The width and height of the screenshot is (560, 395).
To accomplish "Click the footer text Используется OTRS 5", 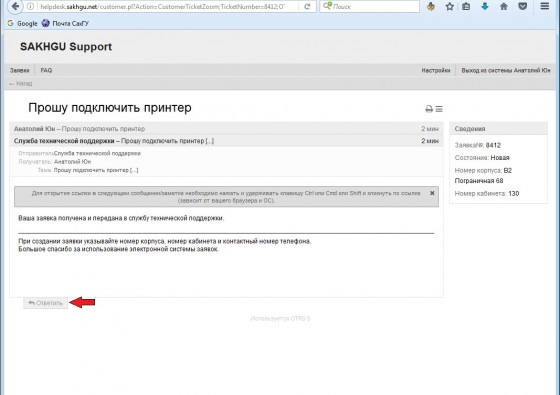I will 280,318.
